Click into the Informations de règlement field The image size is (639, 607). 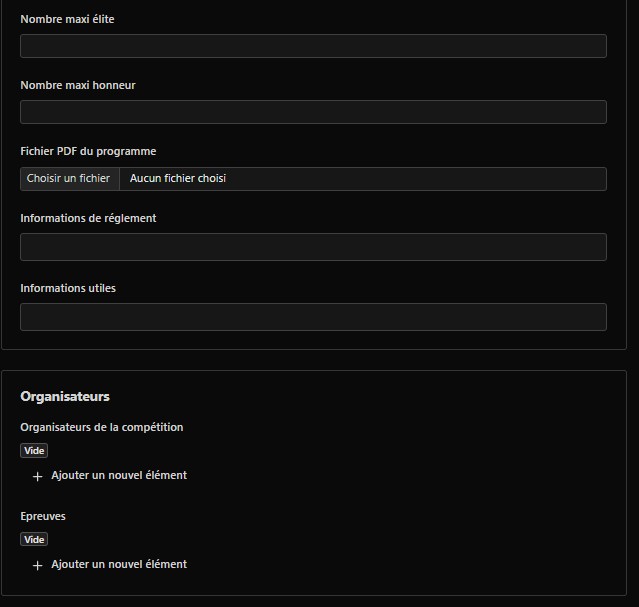coord(313,247)
